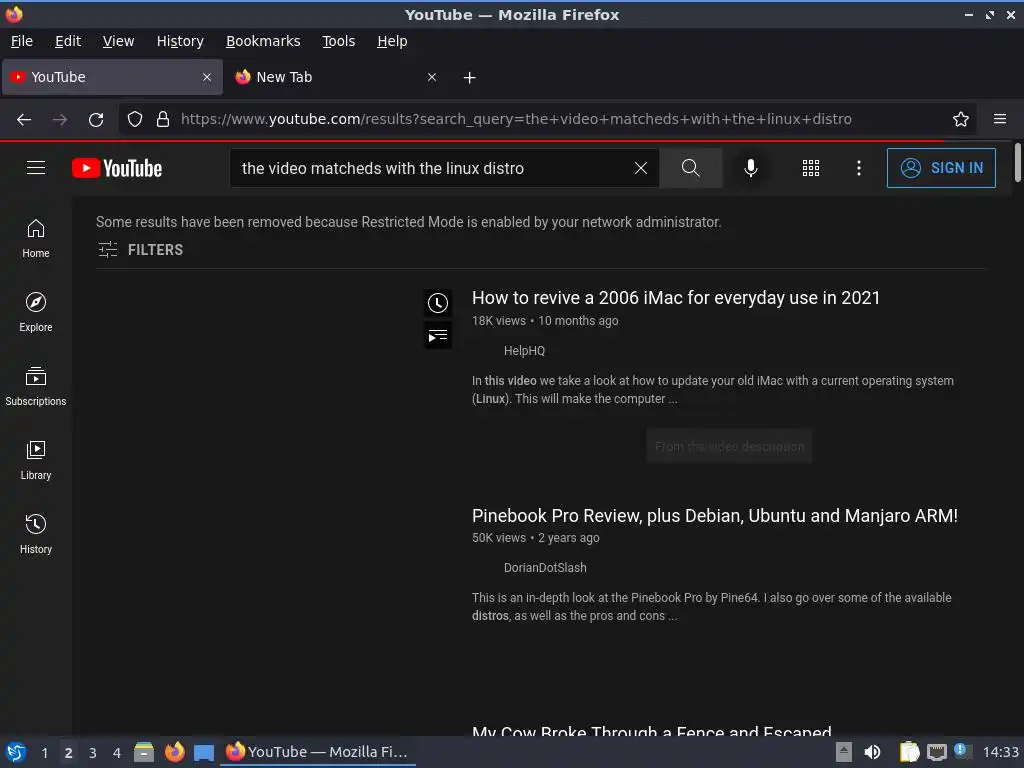Switch to workspace 4

[x=117, y=753]
